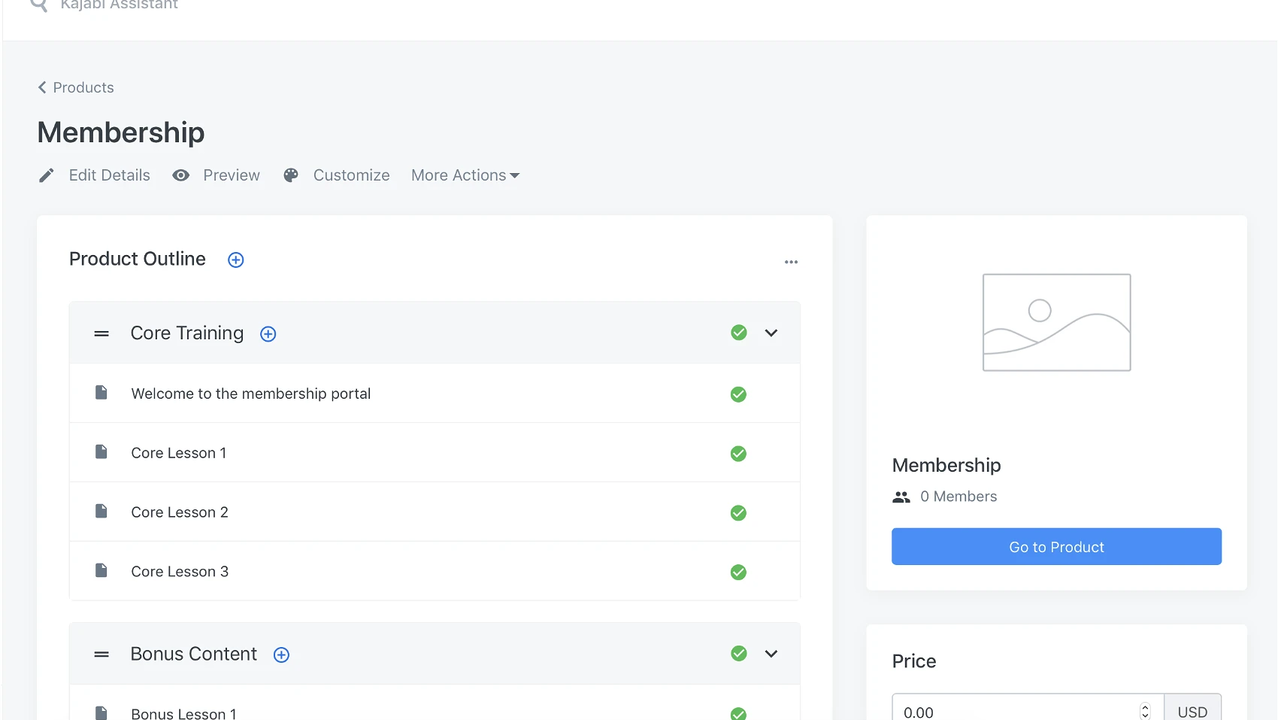Image resolution: width=1278 pixels, height=720 pixels.
Task: Add content with the Product Outline plus icon
Action: pos(235,259)
